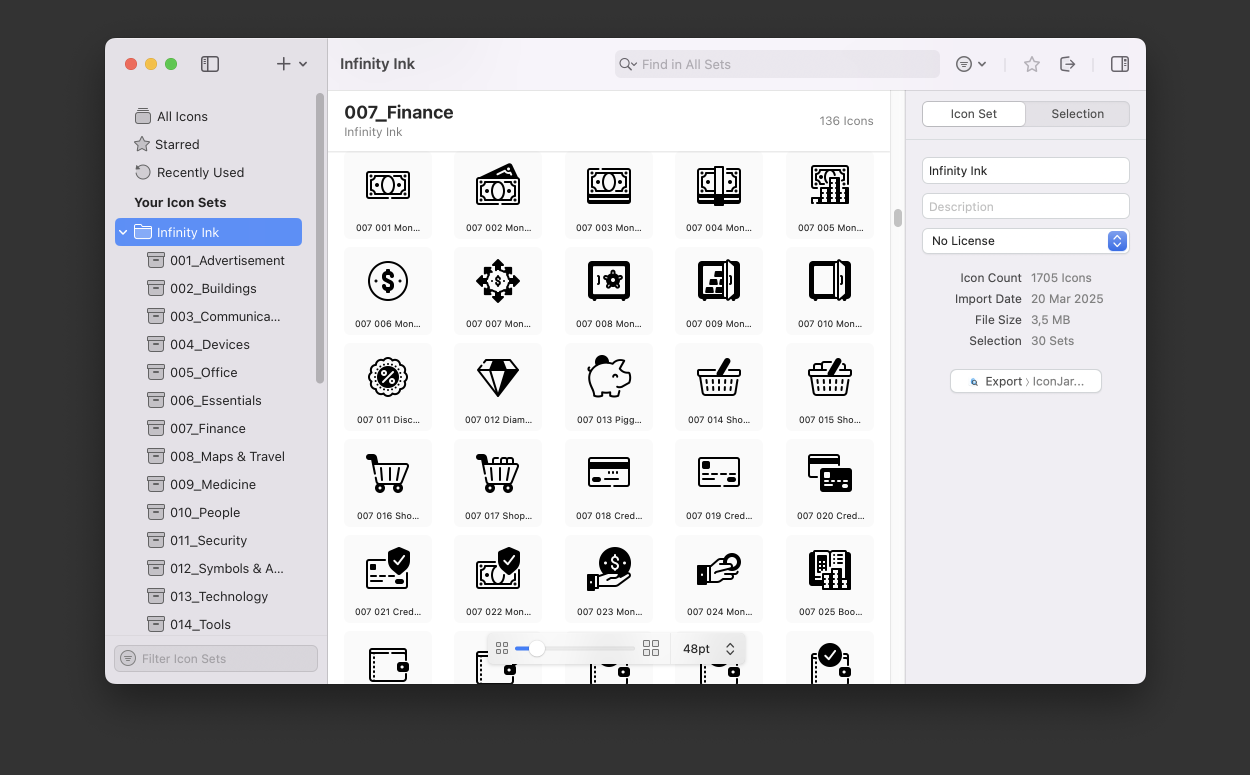Screen dimensions: 1250x775
Task: Open the Recently Used list
Action: [200, 172]
